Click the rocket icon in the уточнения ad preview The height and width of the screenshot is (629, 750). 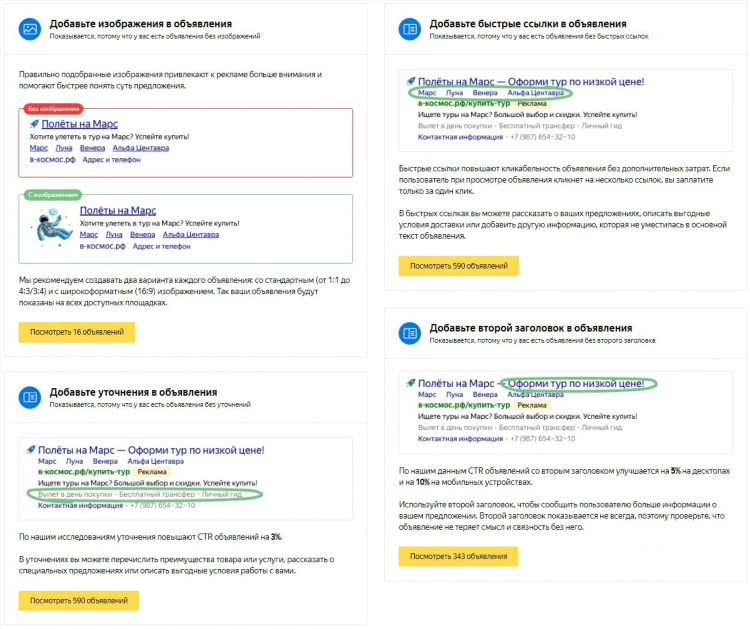[31, 450]
